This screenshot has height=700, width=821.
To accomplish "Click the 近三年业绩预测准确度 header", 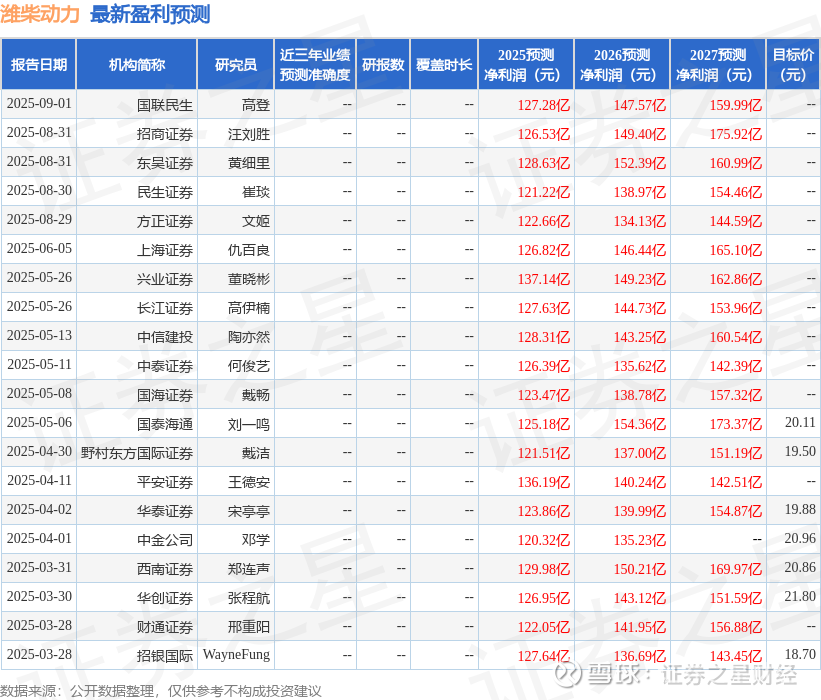I will click(x=315, y=64).
